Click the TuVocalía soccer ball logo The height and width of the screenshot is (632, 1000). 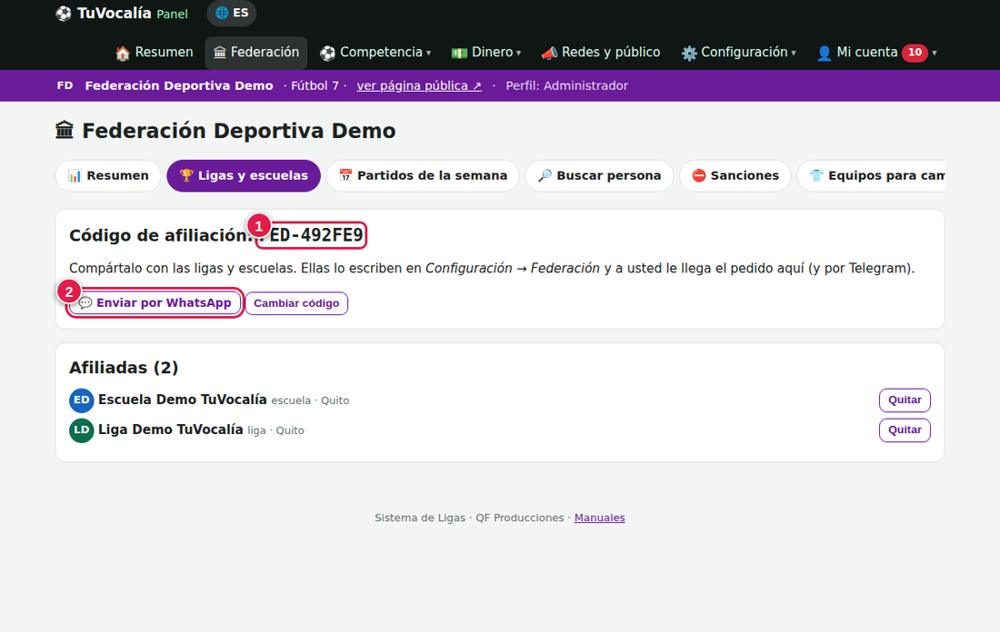63,13
